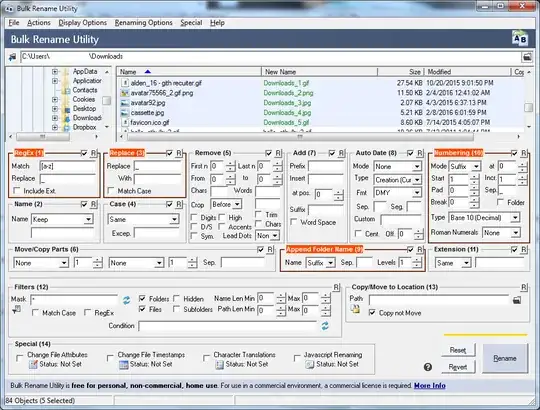Screen dimensions: 540x410
Task: Click the file list vertical scrollbar thumb
Action: coord(529,107)
